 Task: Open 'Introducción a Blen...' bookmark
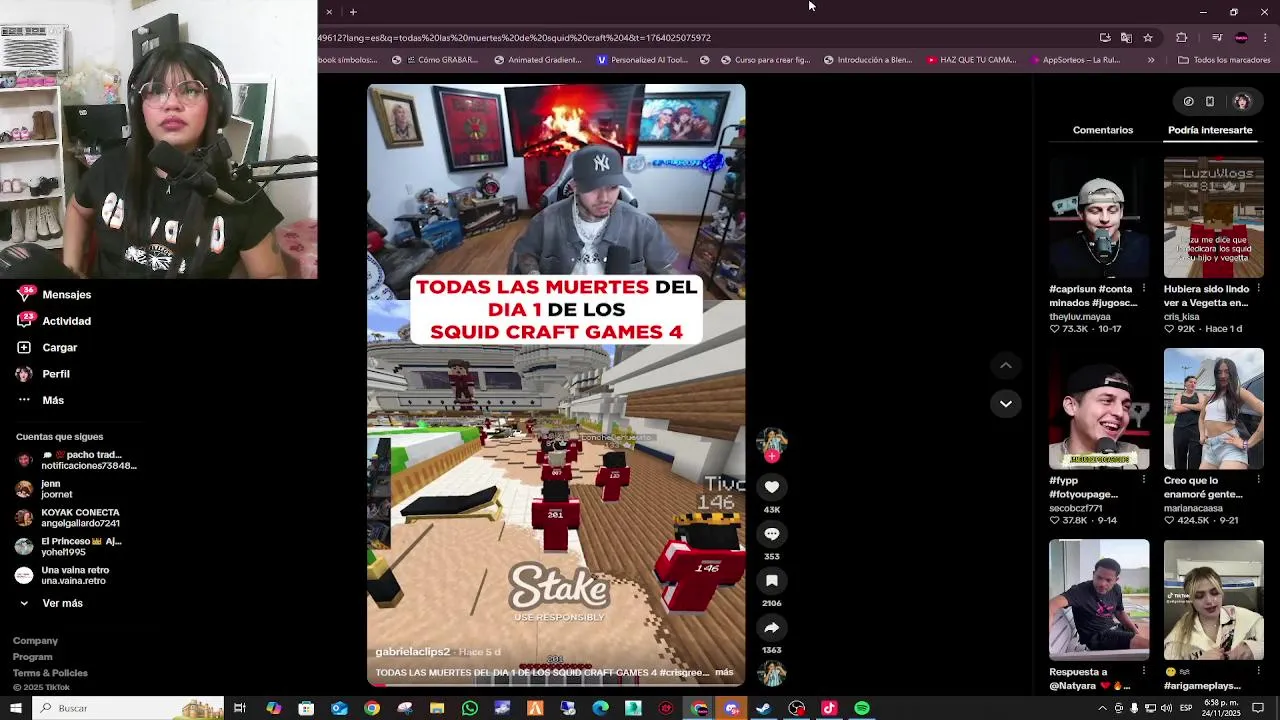click(x=868, y=60)
